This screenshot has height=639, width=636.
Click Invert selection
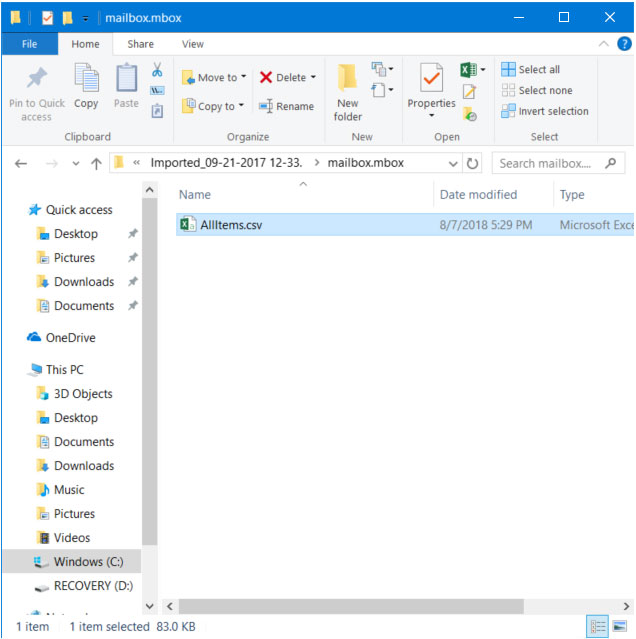545,111
